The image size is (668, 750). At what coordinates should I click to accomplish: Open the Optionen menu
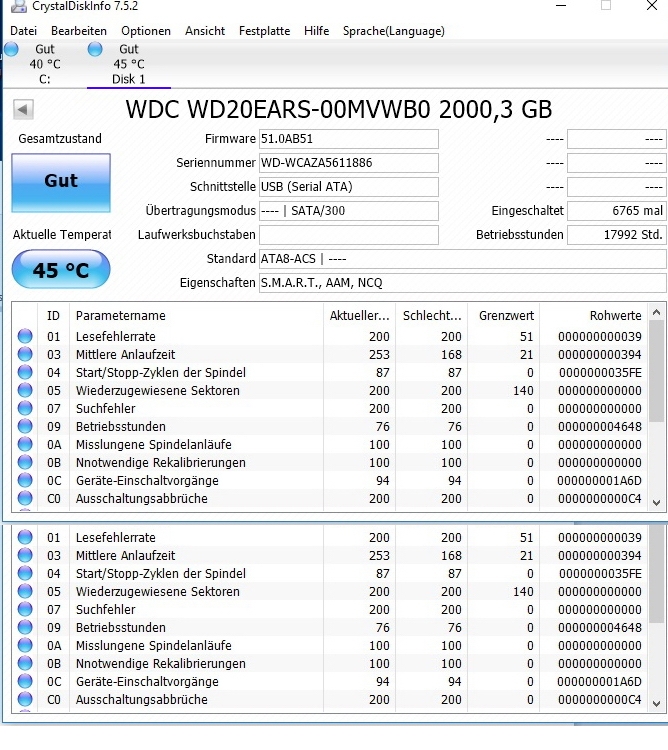click(146, 31)
